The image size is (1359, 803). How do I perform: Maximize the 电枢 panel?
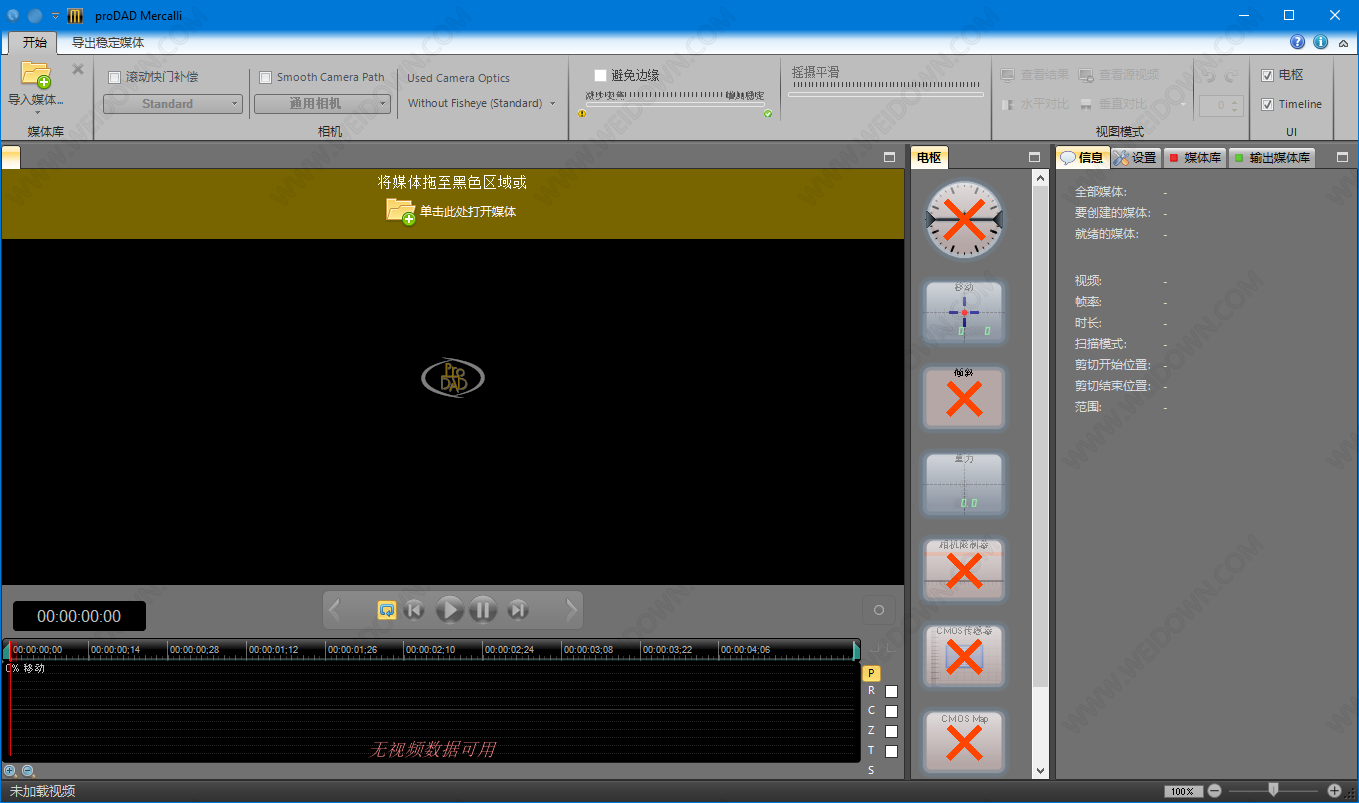pos(1035,158)
